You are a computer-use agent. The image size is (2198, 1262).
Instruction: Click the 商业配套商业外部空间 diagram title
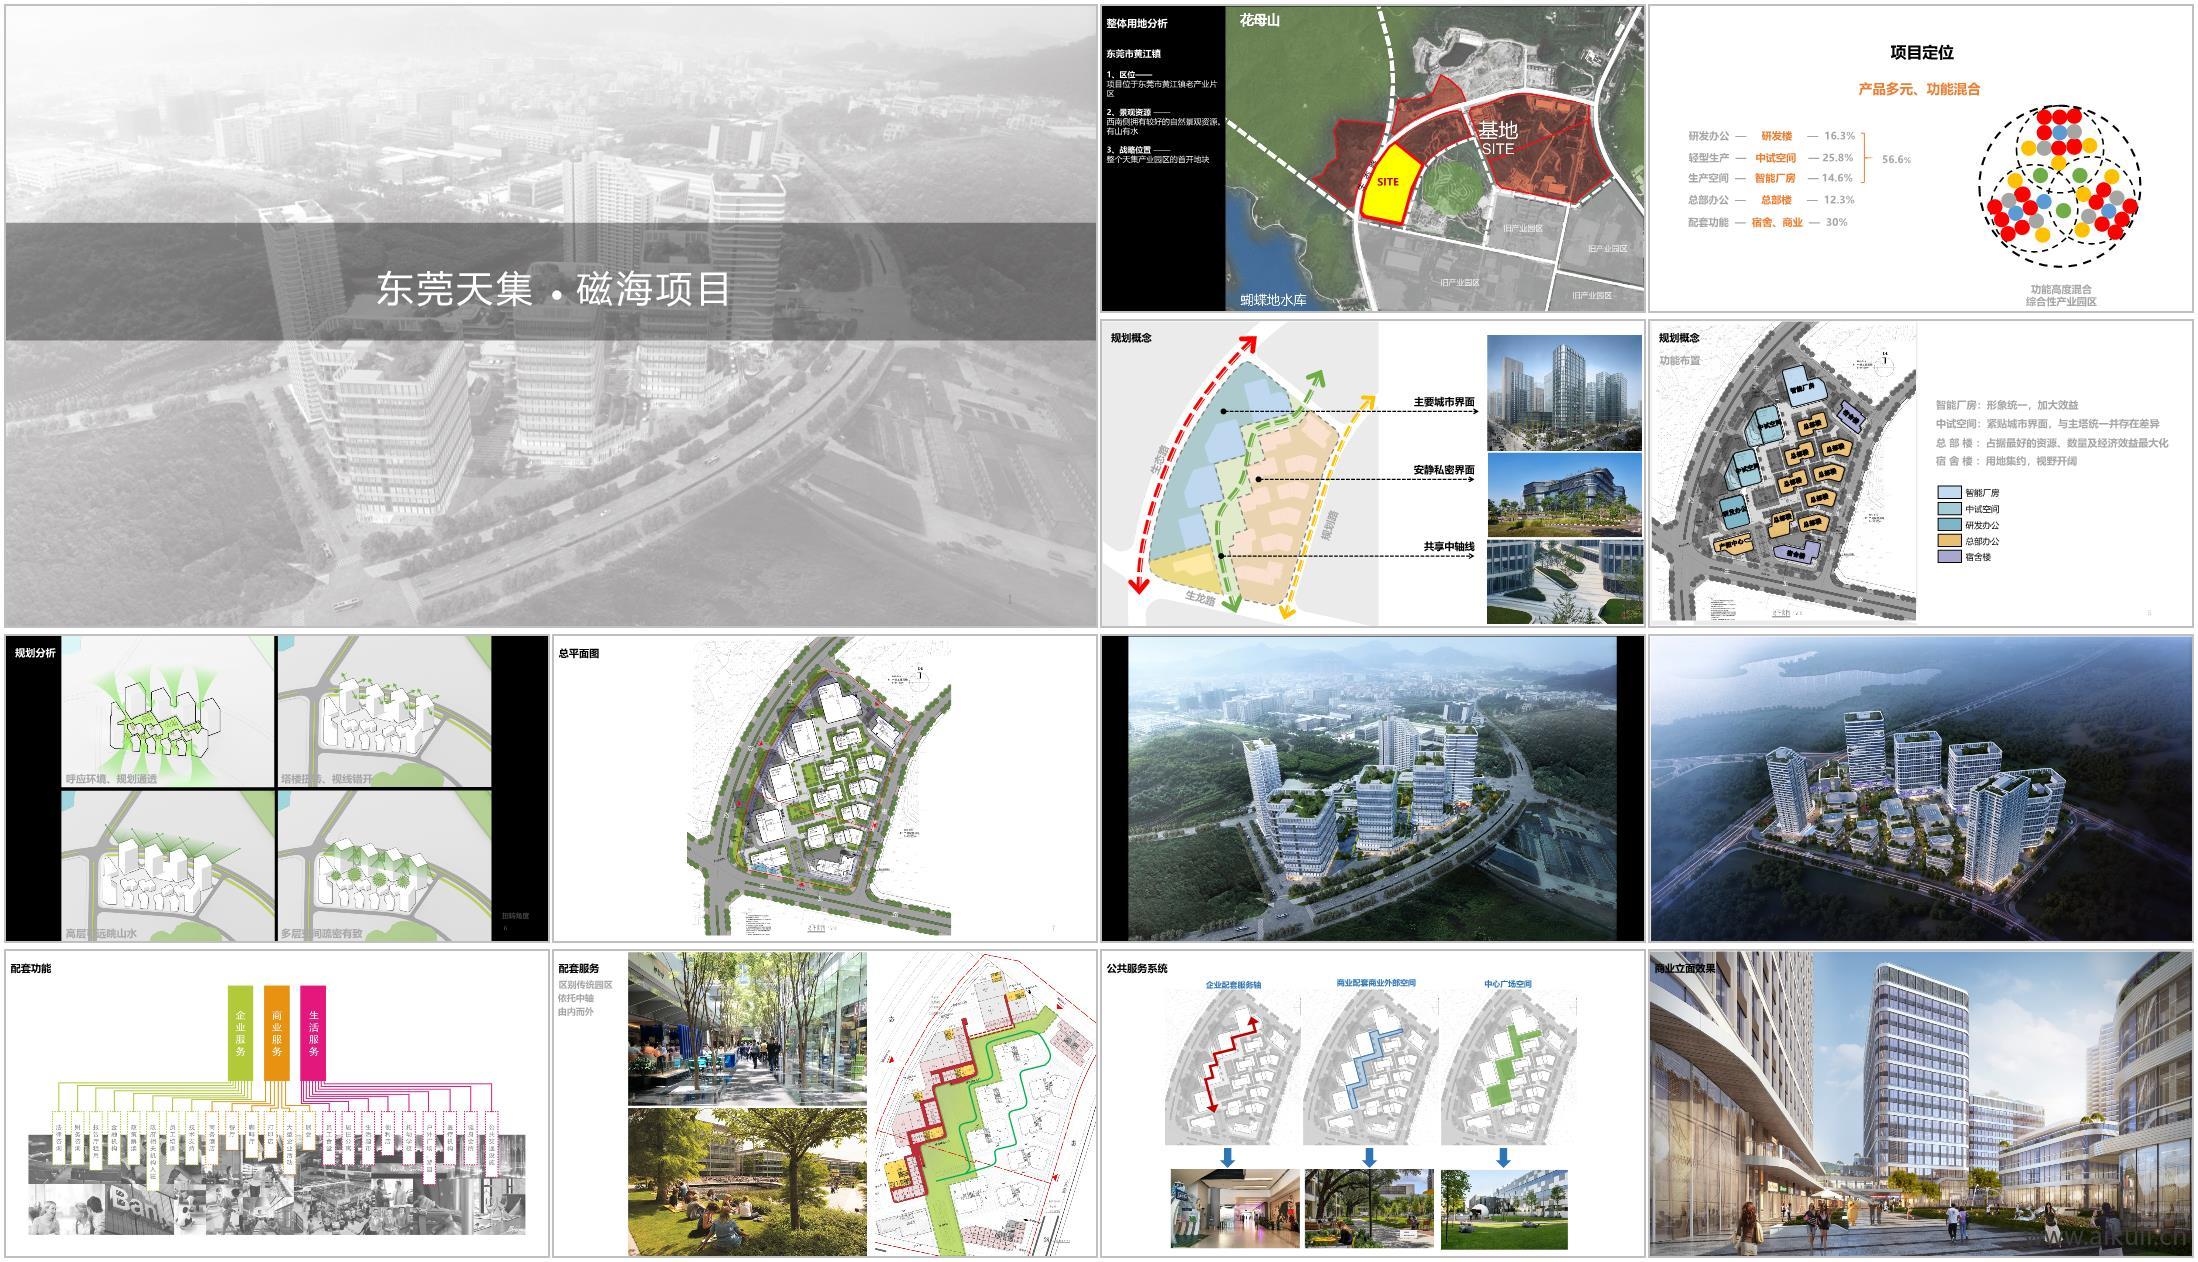(1375, 983)
